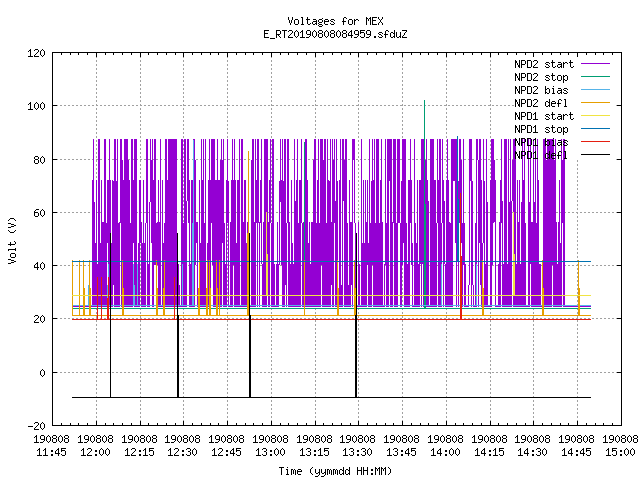Click the "NPD2 start" legend label
Screen dimensions: 640x480
pos(544,64)
